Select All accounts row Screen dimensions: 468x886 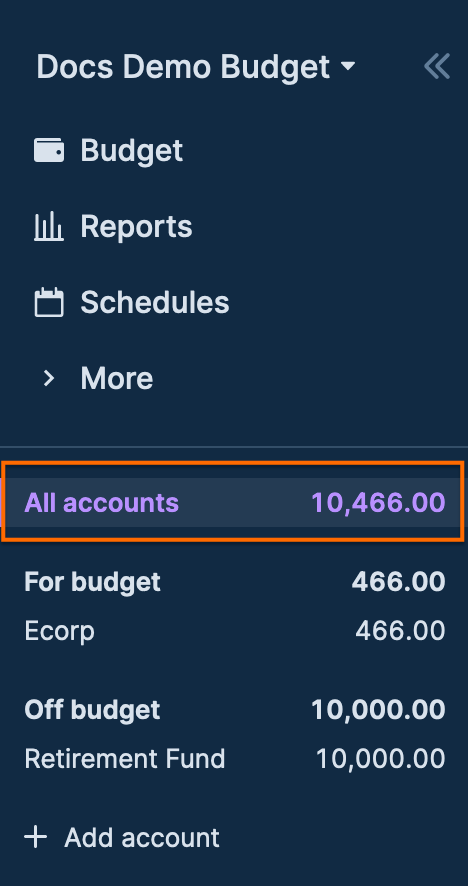click(x=234, y=502)
